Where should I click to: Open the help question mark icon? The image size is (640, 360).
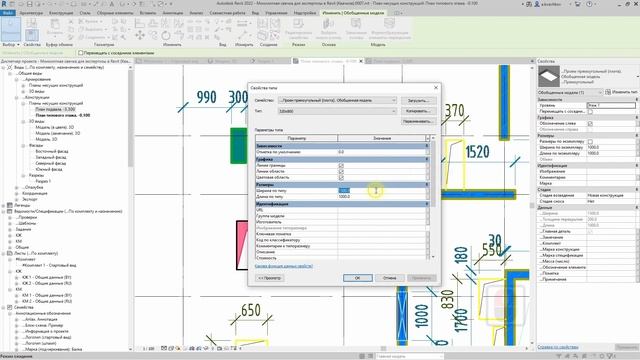tap(589, 4)
